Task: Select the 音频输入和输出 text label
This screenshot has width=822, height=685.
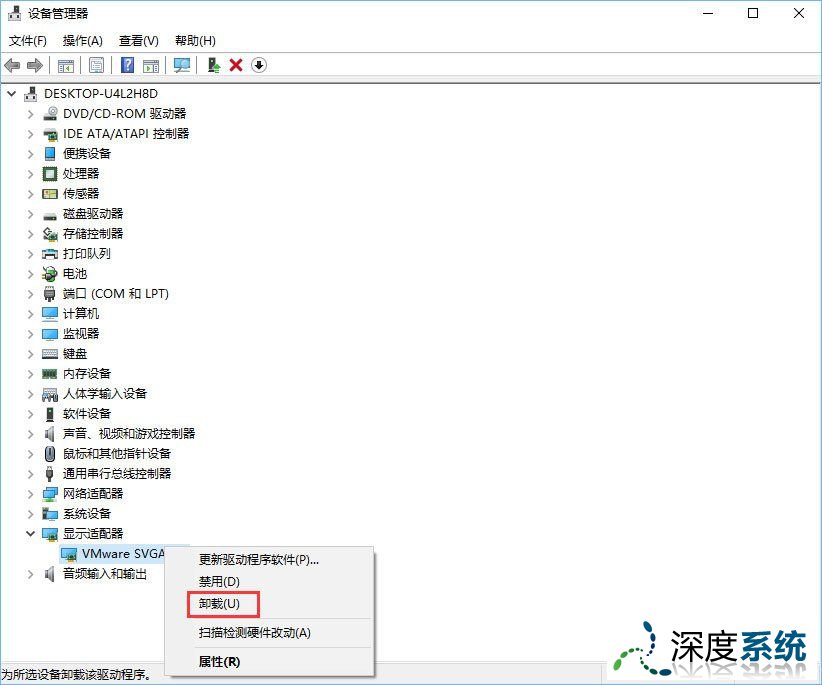Action: 104,574
